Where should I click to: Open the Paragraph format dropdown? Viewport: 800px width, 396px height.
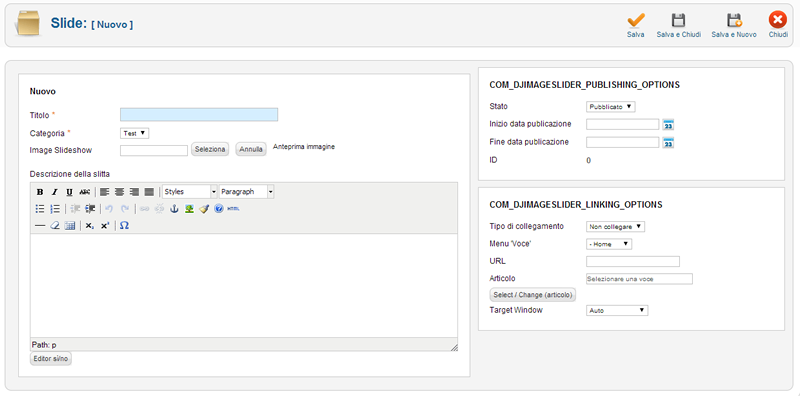pyautogui.click(x=247, y=192)
